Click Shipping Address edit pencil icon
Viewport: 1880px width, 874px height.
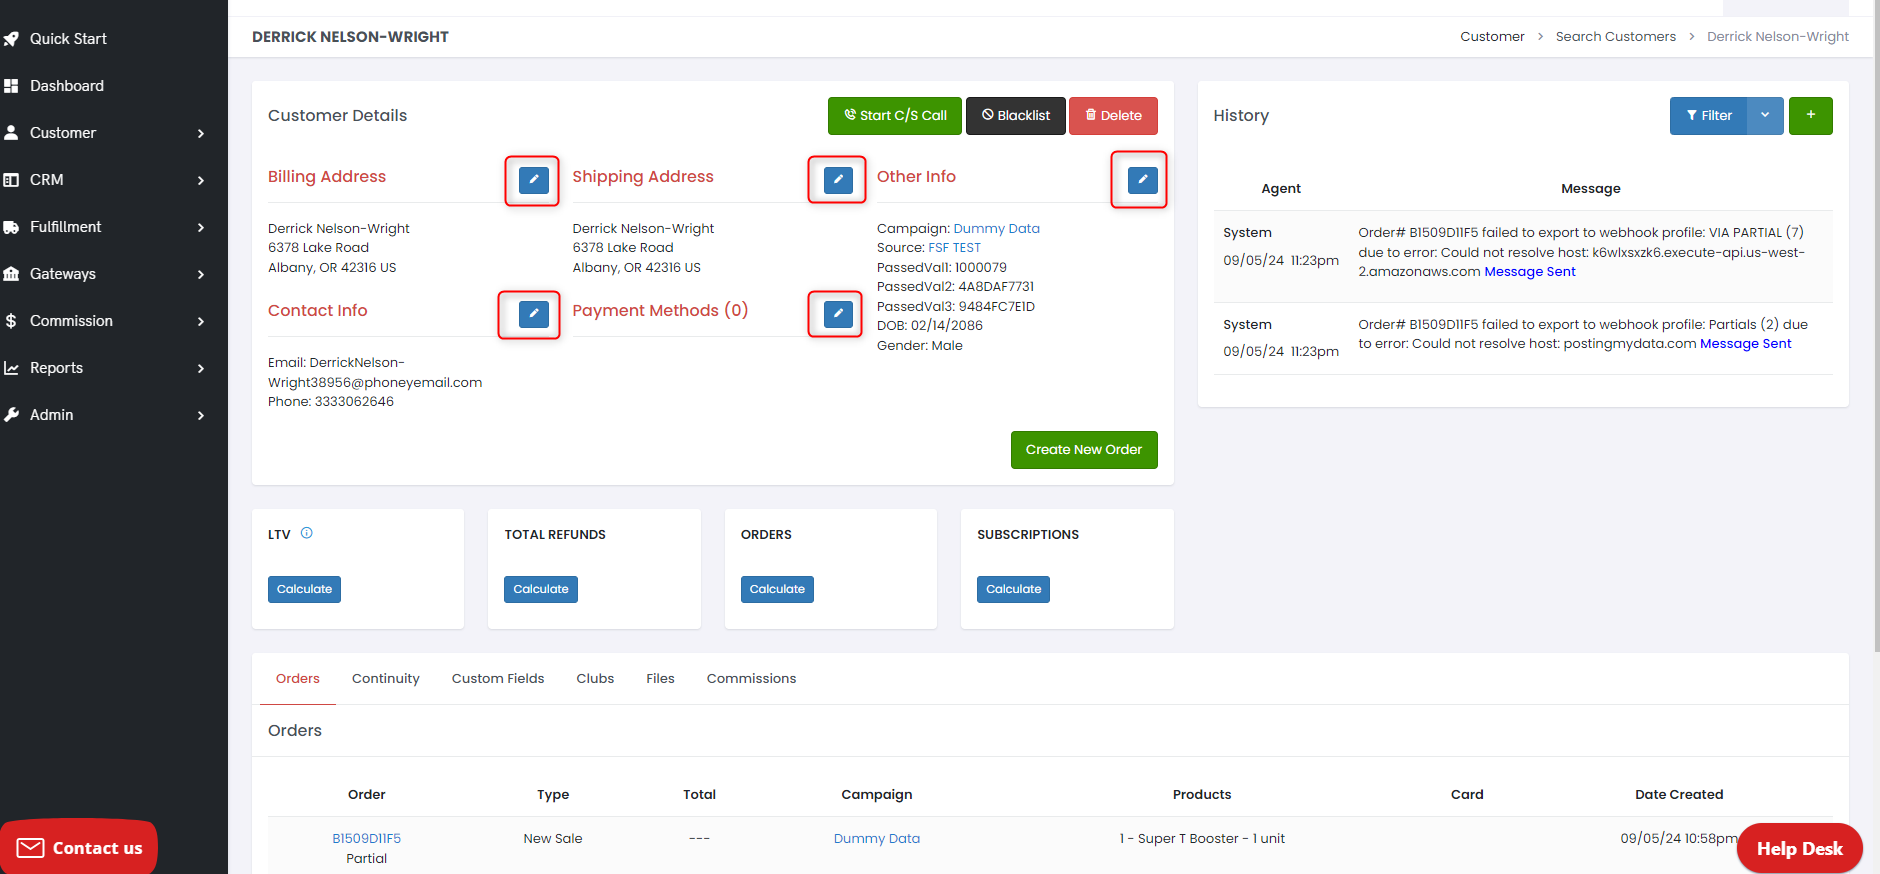(838, 180)
